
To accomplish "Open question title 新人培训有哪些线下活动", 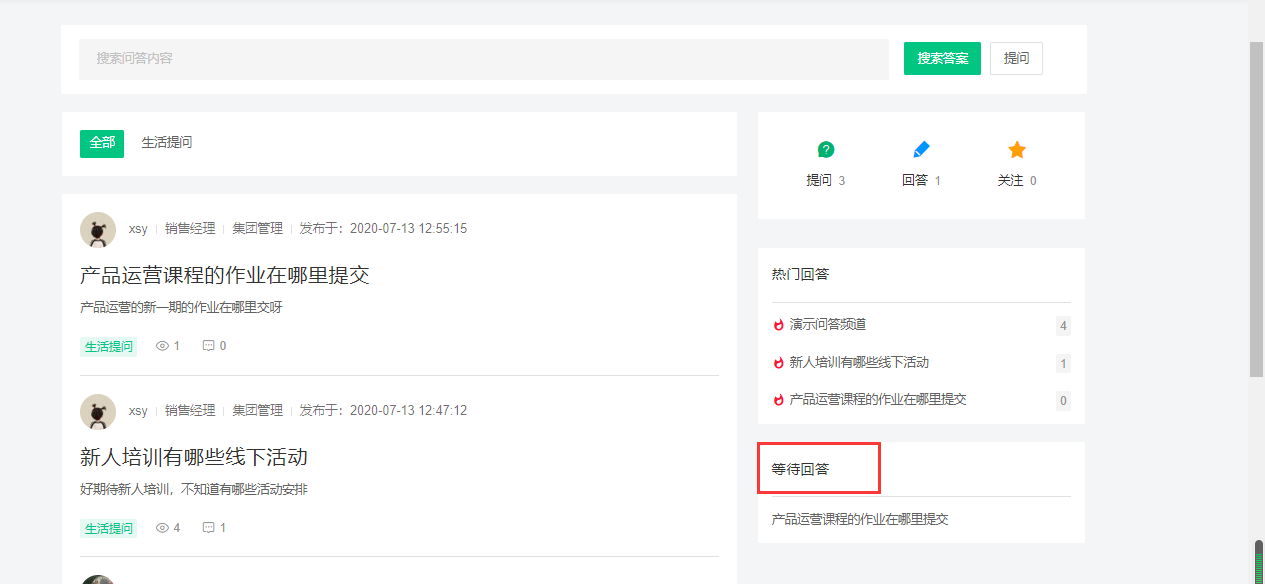I will (x=194, y=458).
